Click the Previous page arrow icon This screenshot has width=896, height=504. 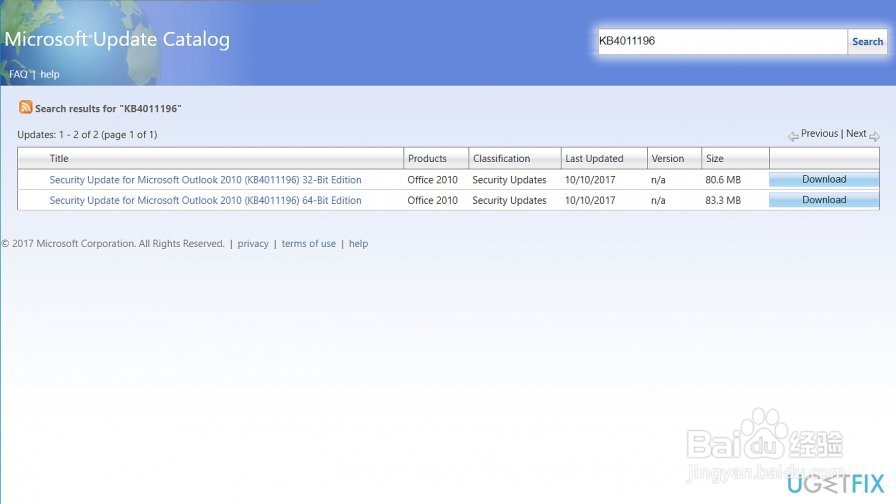(x=793, y=136)
